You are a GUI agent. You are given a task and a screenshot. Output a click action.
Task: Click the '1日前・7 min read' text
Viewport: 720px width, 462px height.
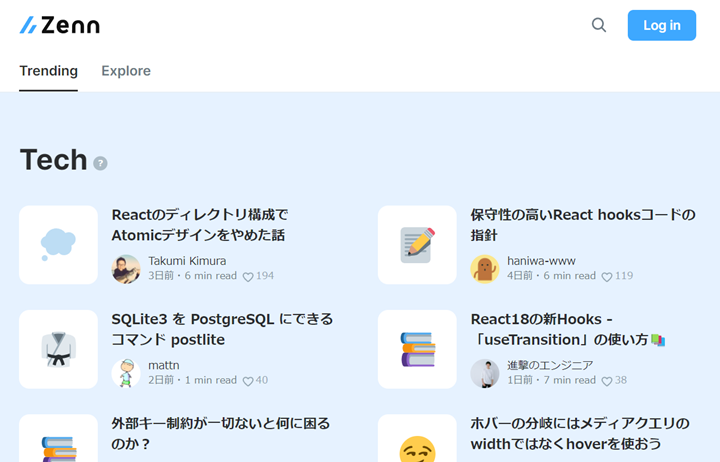[x=551, y=380]
